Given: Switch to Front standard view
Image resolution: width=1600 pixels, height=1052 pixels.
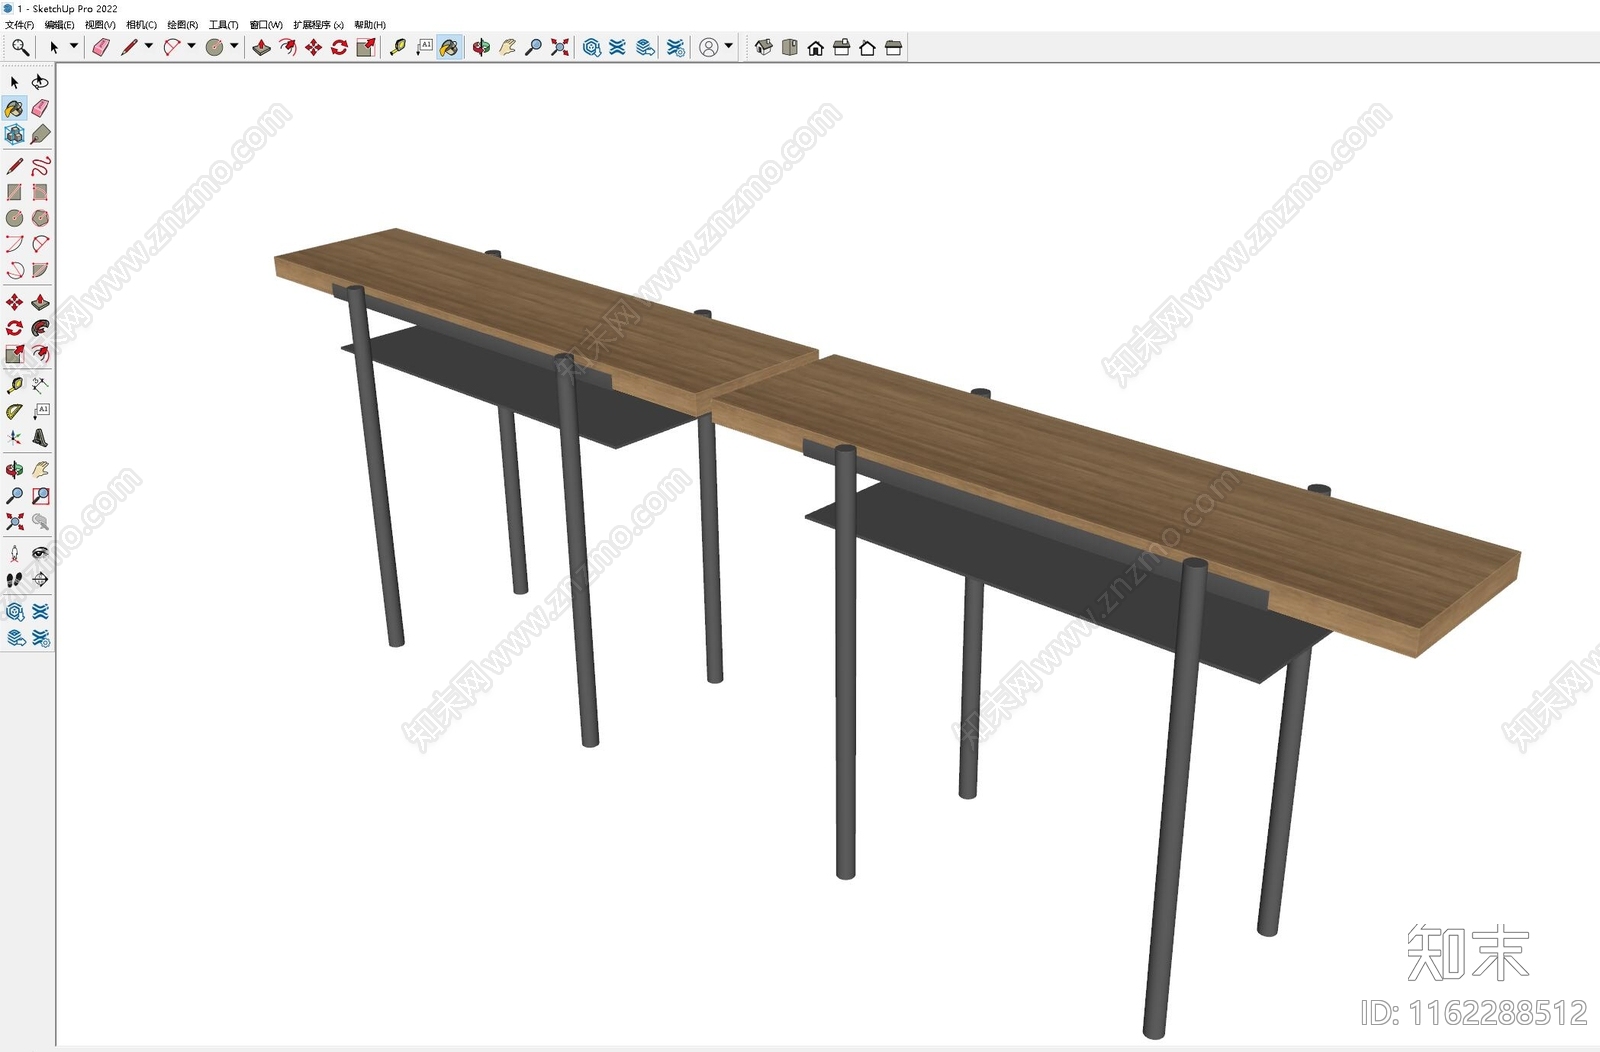Looking at the screenshot, I should coord(816,47).
